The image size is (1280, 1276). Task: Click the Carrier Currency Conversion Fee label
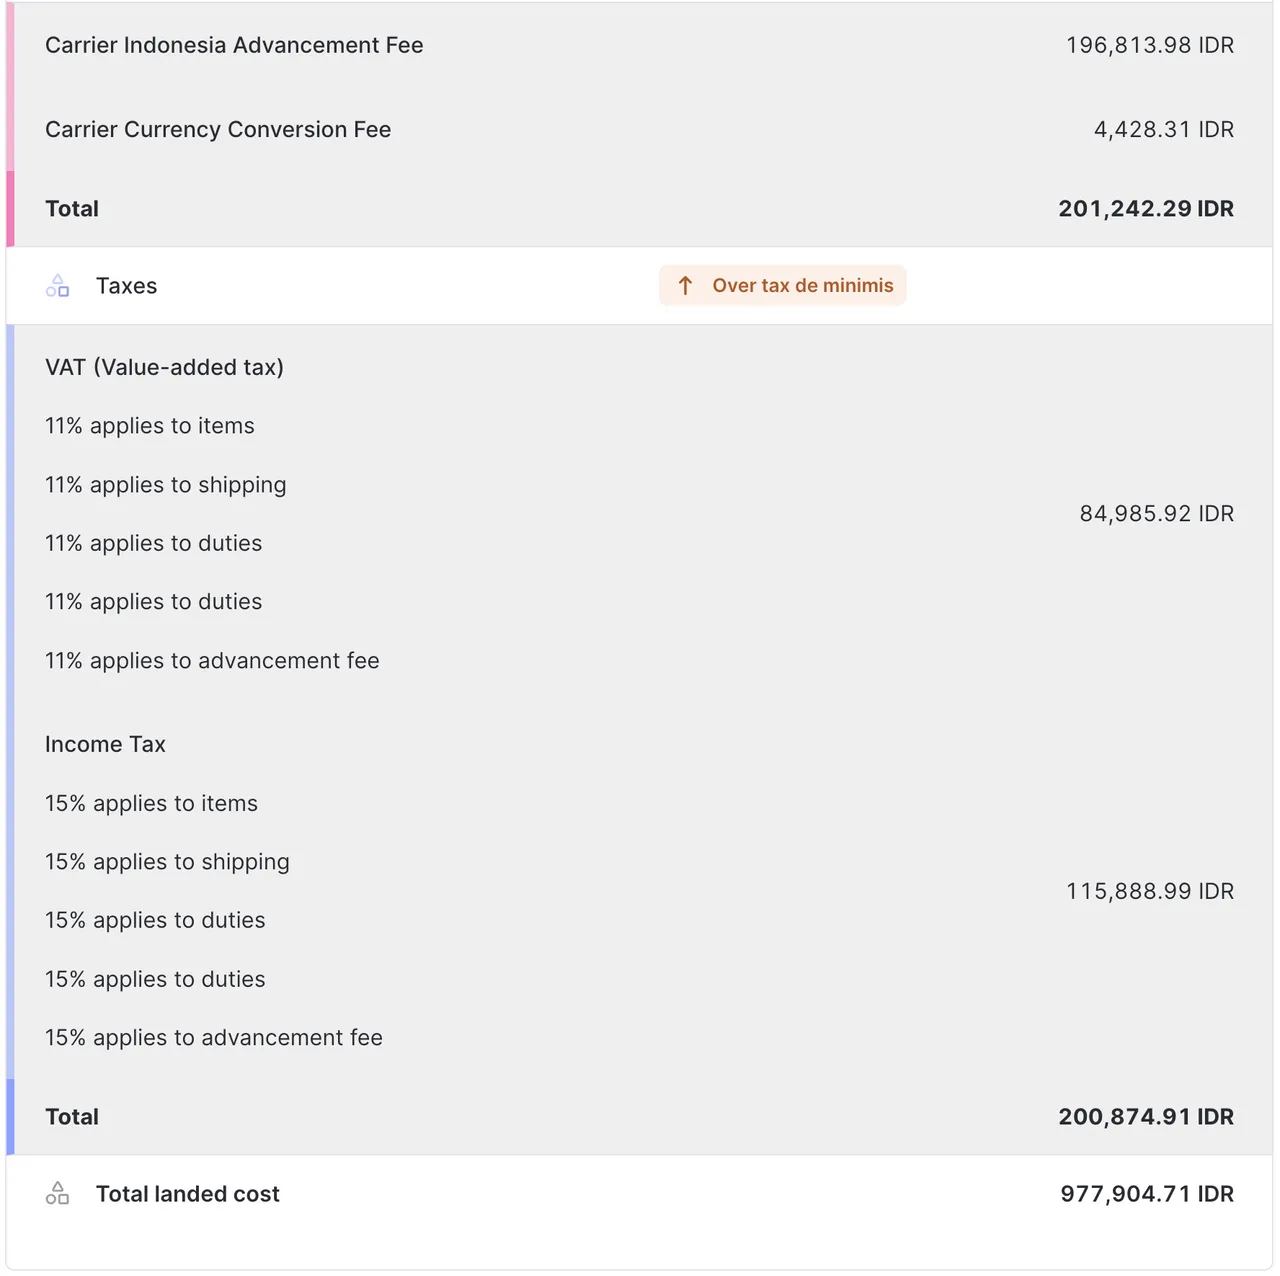pos(218,129)
